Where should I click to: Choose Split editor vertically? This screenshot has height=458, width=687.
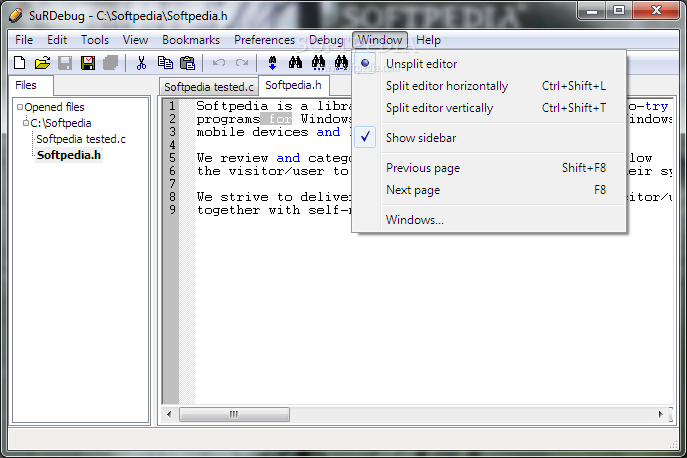pyautogui.click(x=489, y=108)
